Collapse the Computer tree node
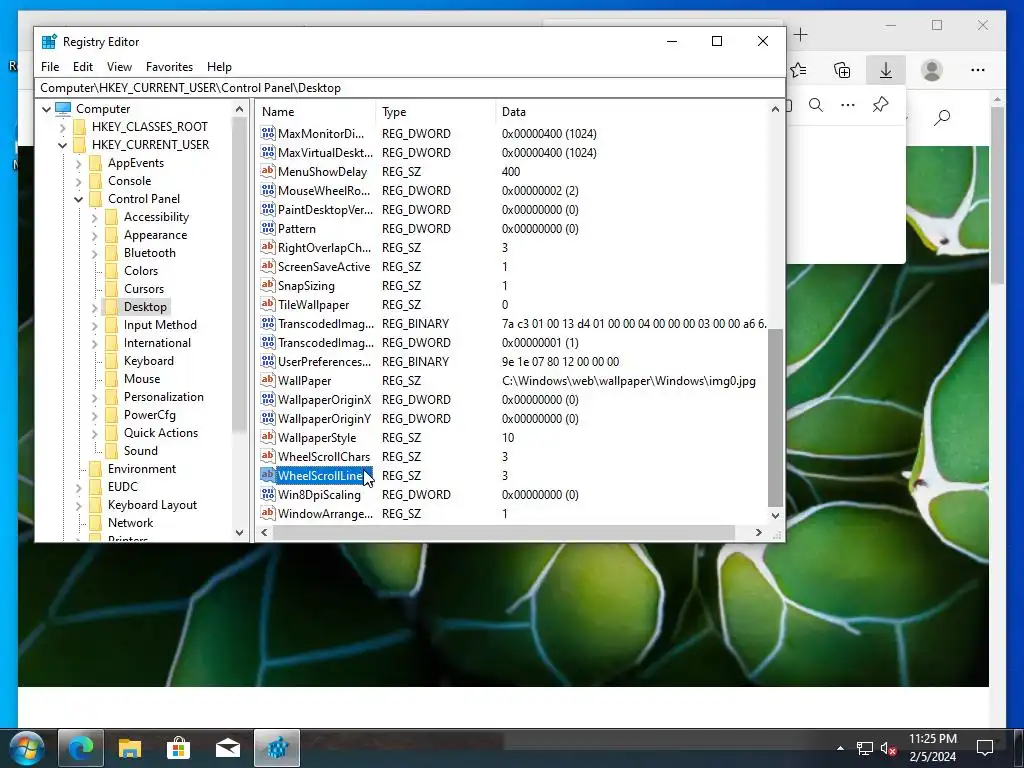The width and height of the screenshot is (1024, 768). point(46,109)
